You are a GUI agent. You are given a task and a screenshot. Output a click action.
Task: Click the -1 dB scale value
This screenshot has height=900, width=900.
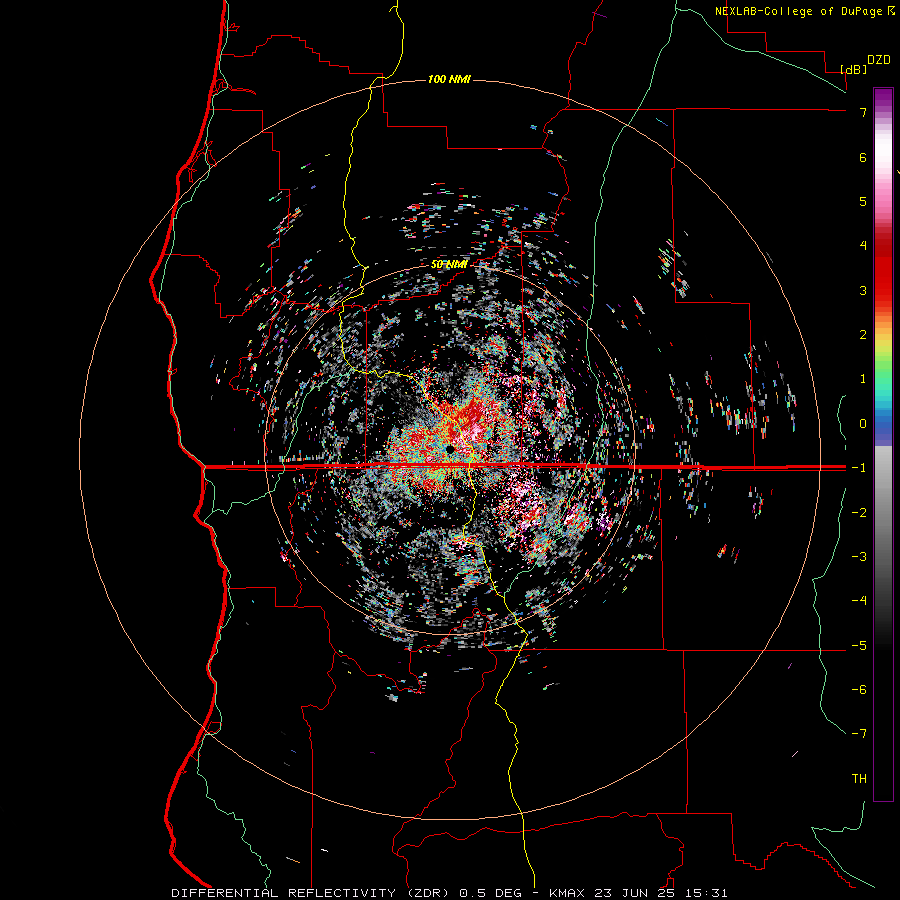tap(859, 467)
